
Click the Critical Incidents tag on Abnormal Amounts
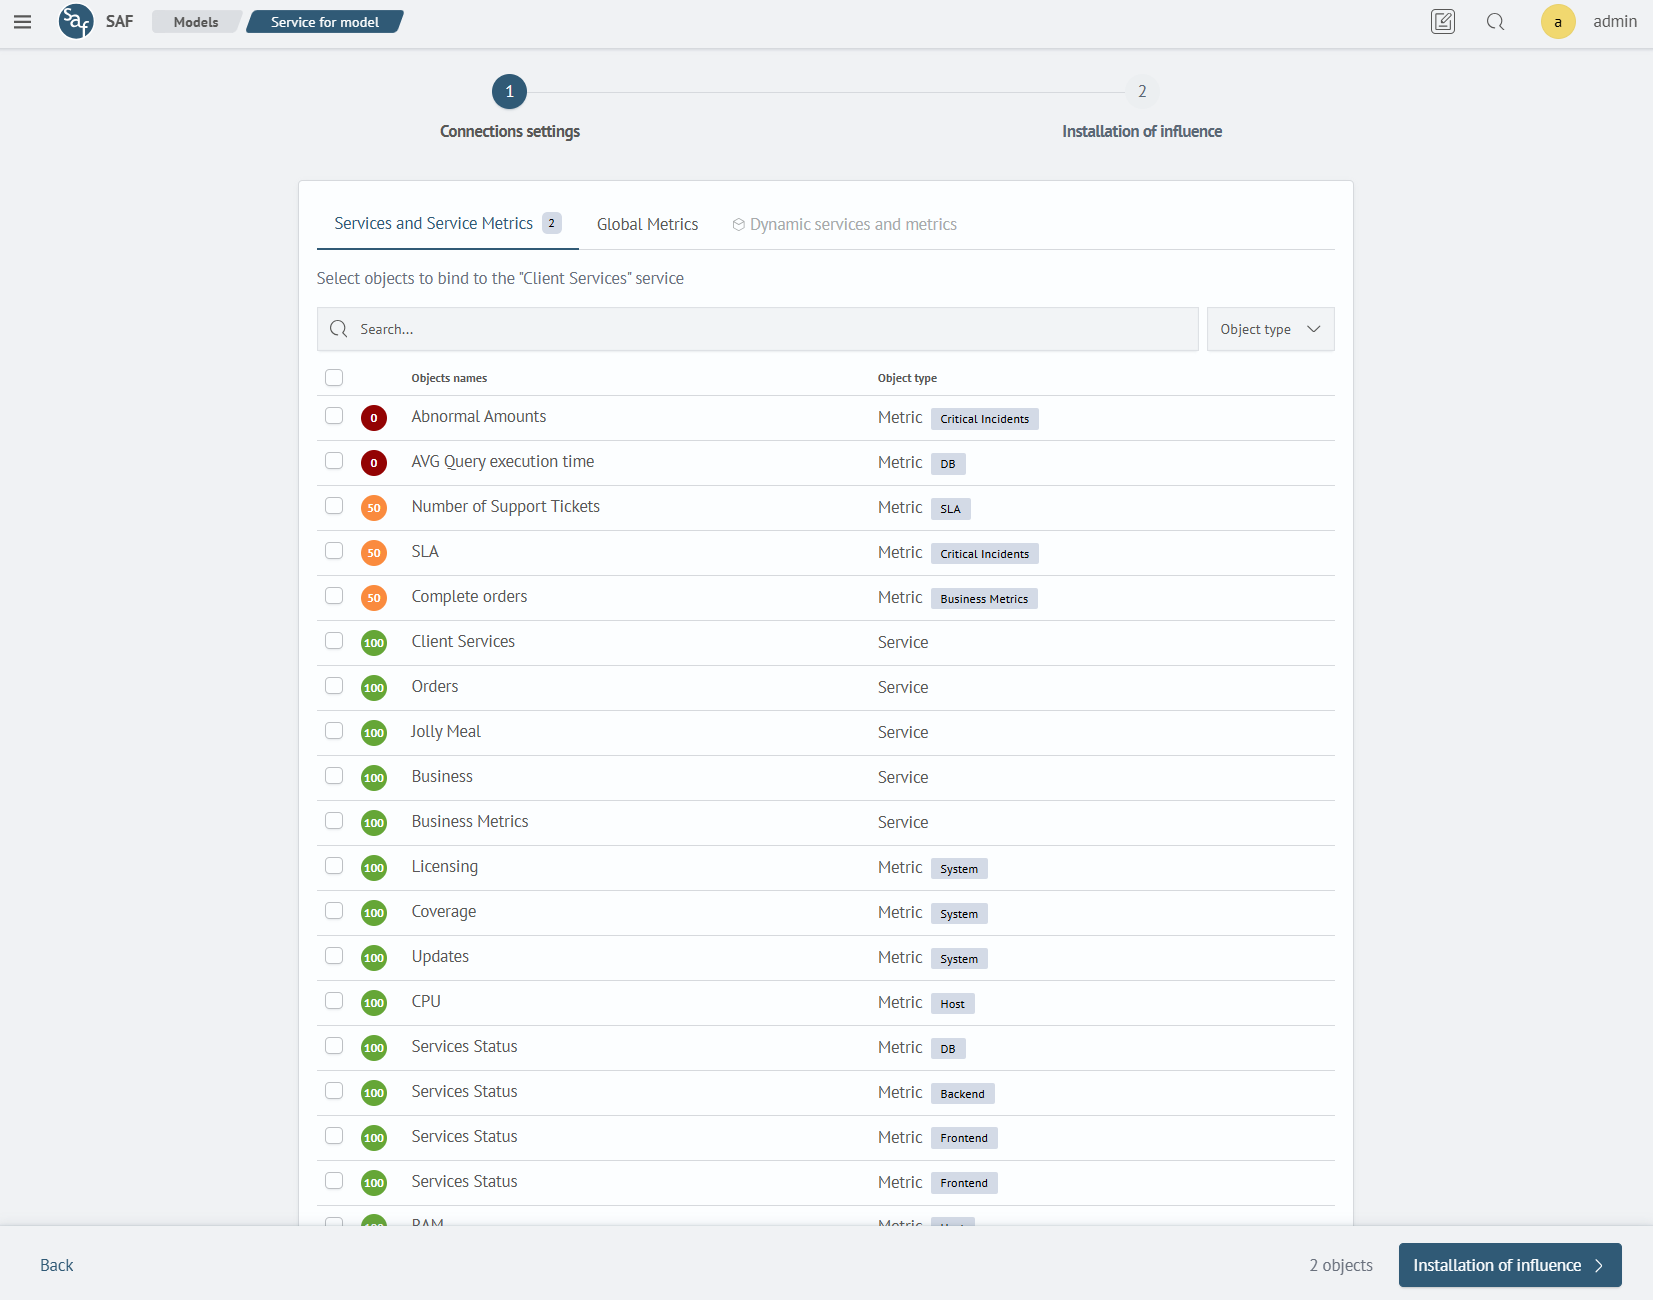pos(985,419)
